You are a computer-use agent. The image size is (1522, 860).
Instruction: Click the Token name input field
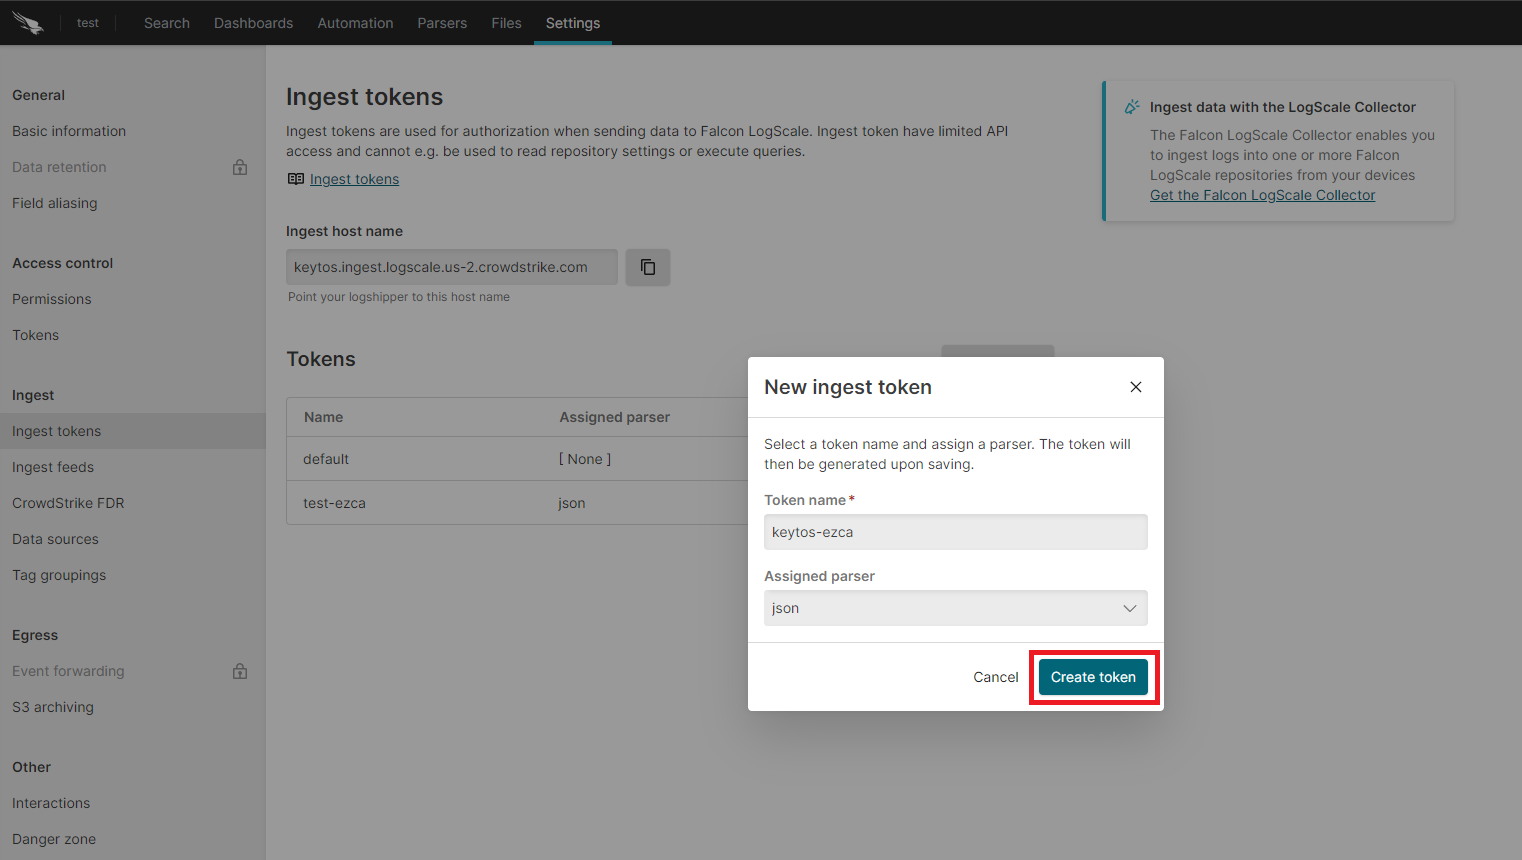point(956,532)
